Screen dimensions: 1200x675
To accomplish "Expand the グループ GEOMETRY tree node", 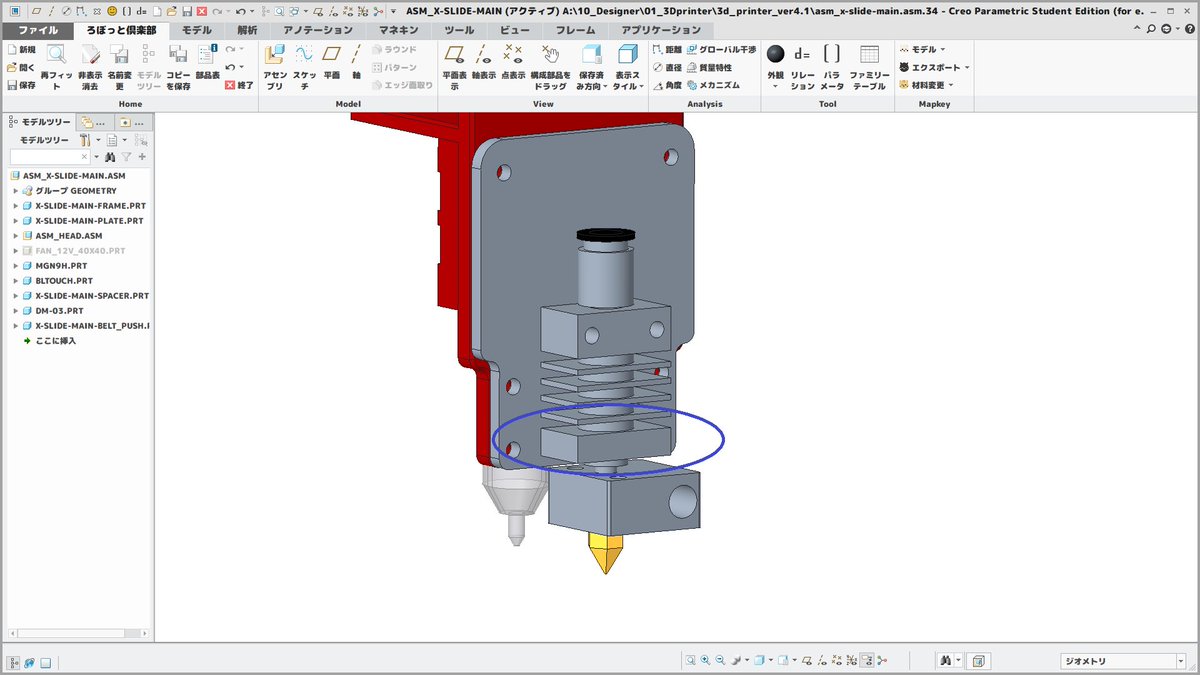I will coord(15,191).
